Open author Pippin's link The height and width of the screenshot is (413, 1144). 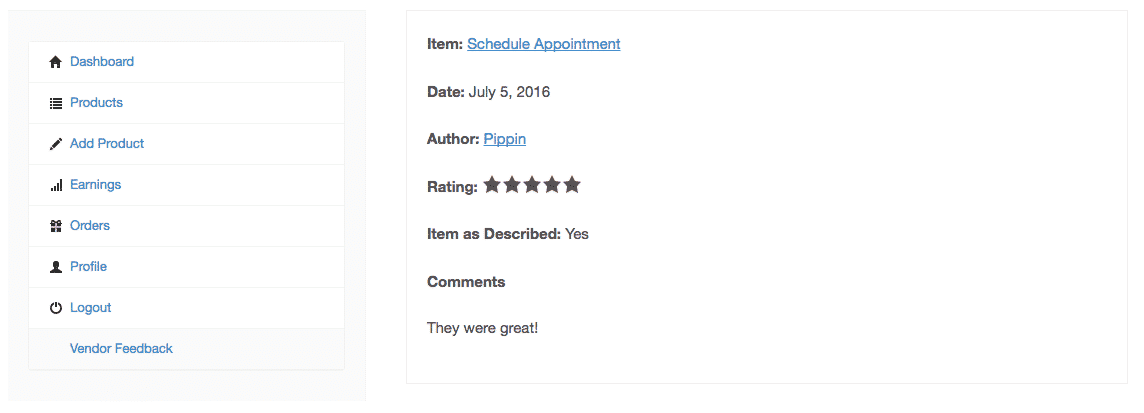[x=504, y=139]
